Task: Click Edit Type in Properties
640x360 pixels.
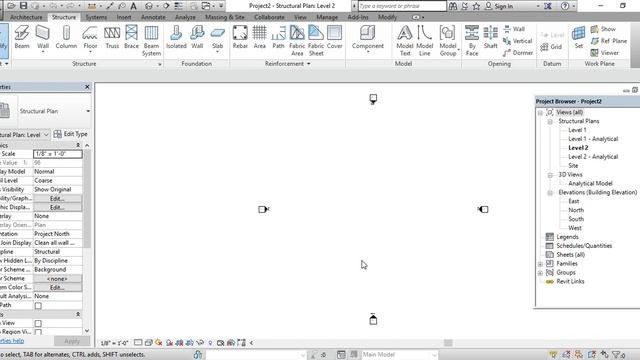Action: [x=71, y=134]
